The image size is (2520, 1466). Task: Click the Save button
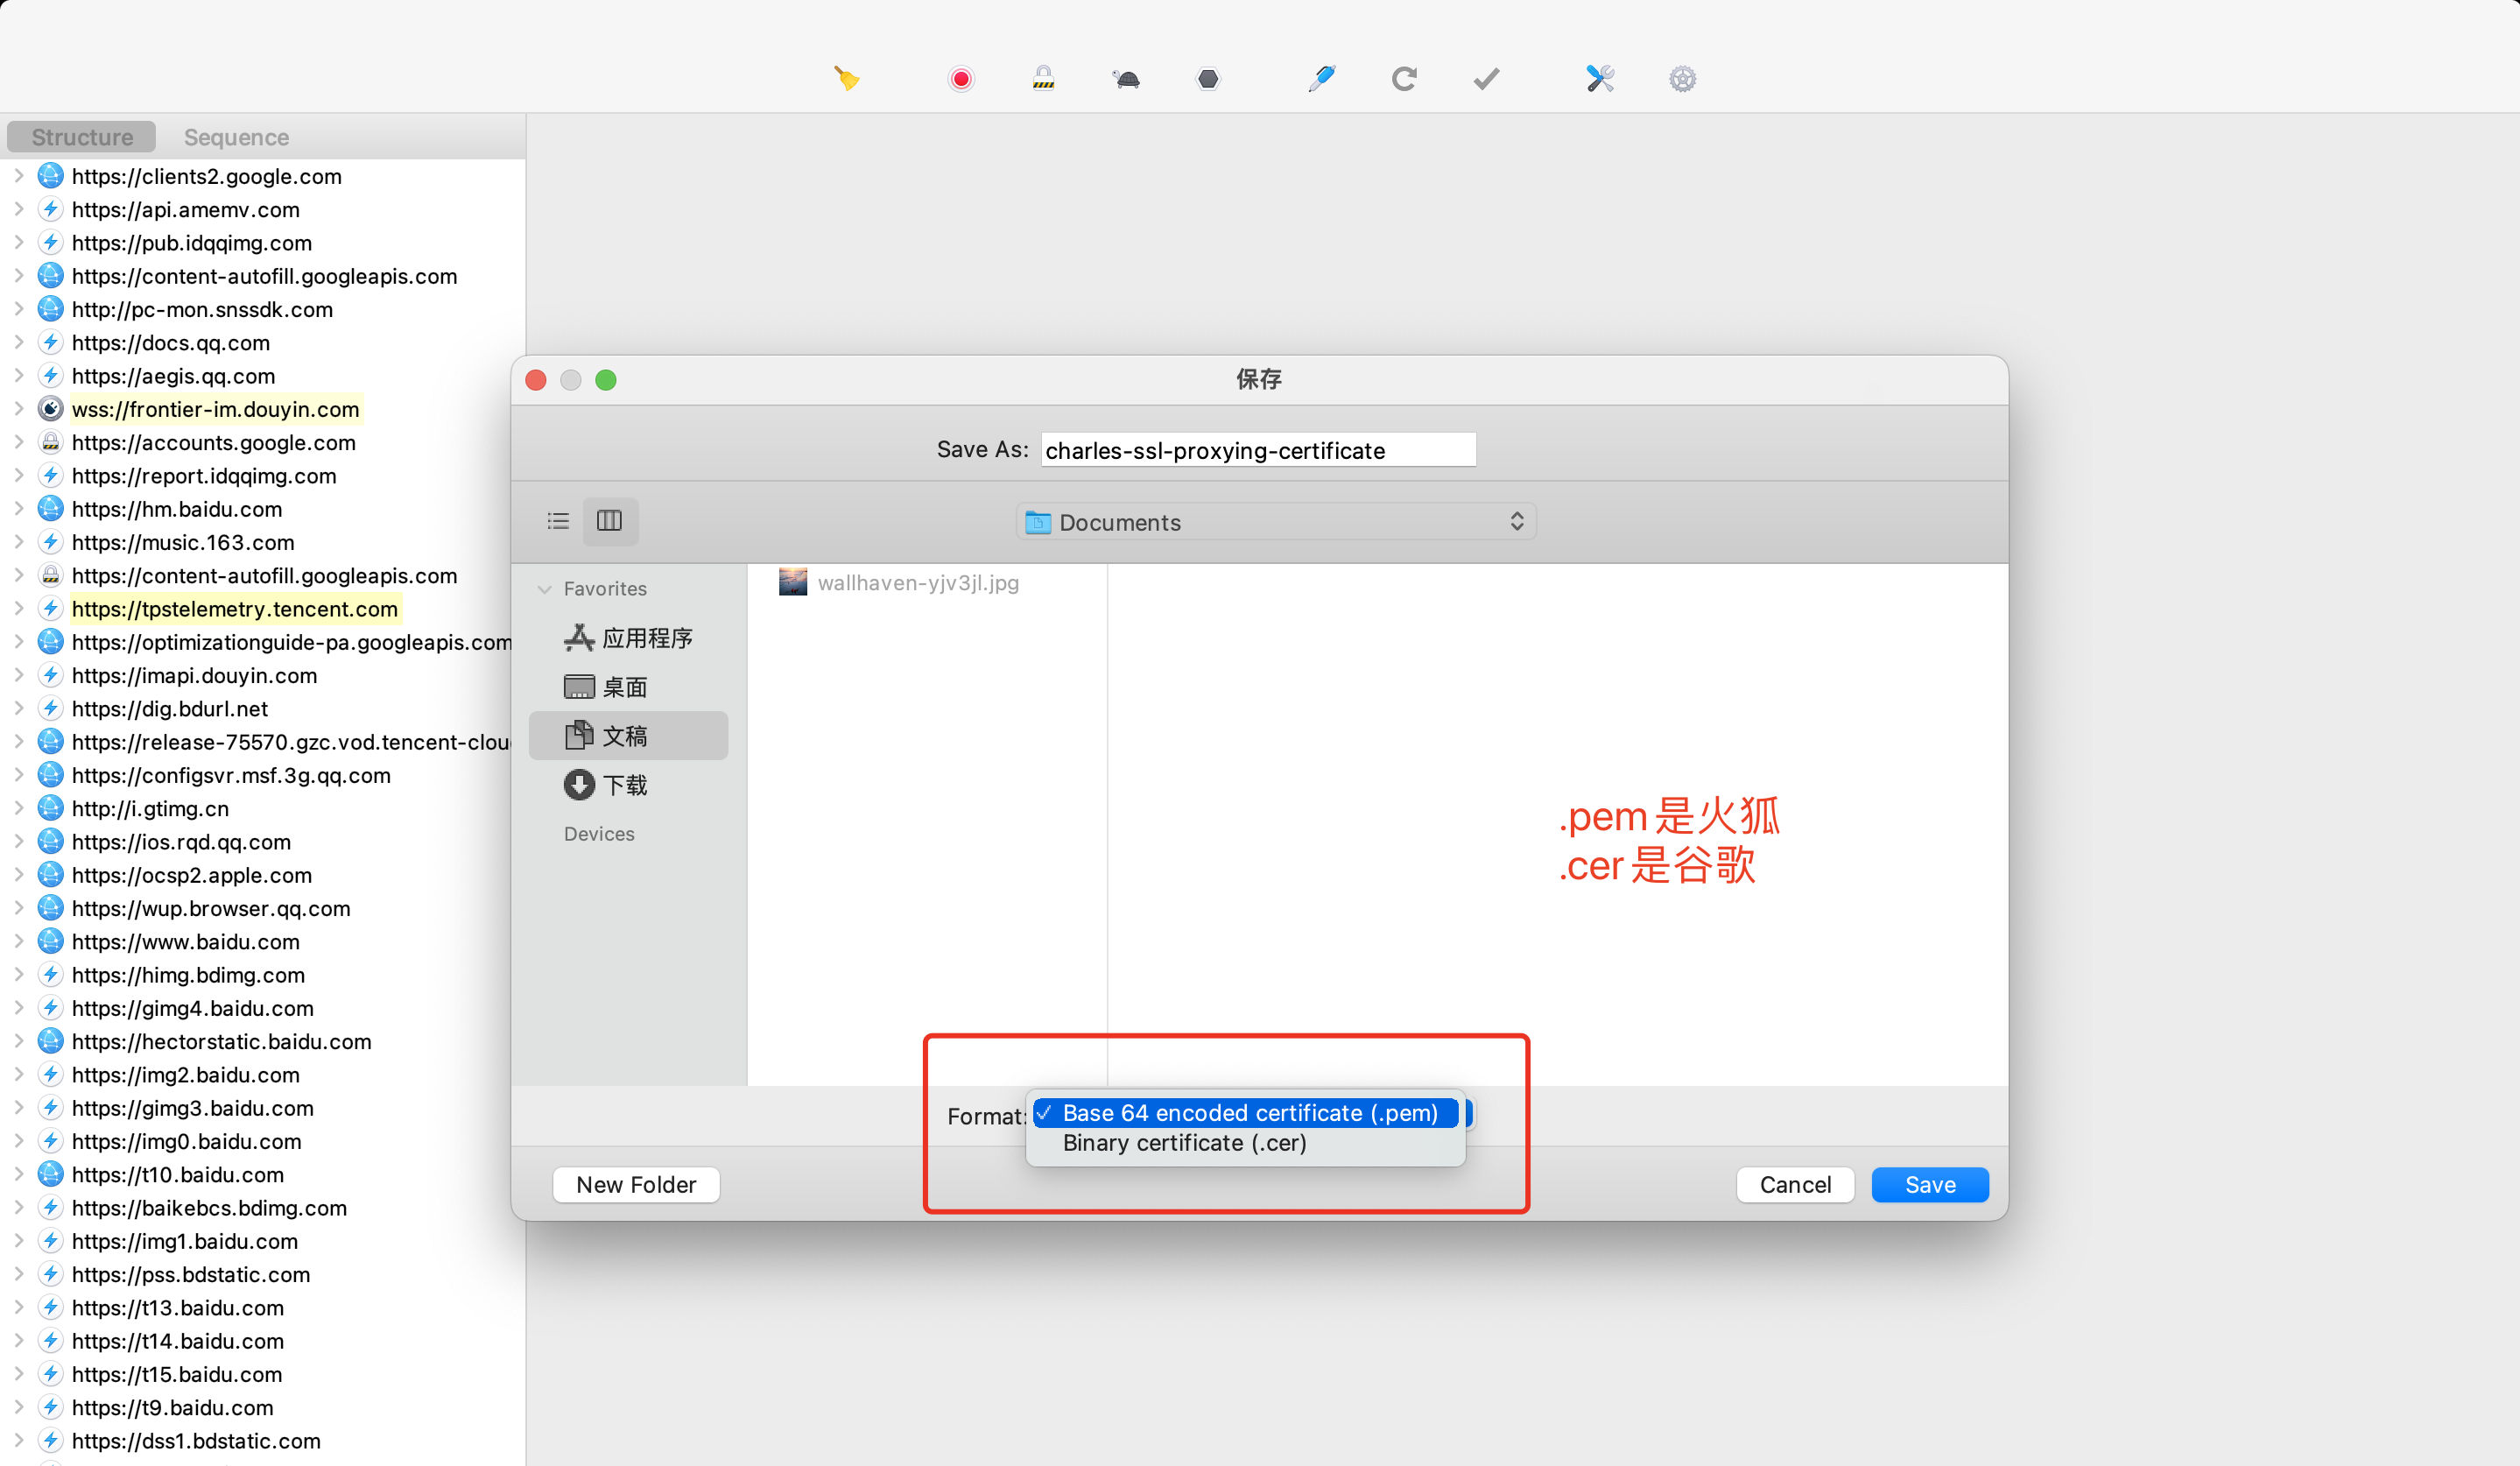pyautogui.click(x=1929, y=1185)
